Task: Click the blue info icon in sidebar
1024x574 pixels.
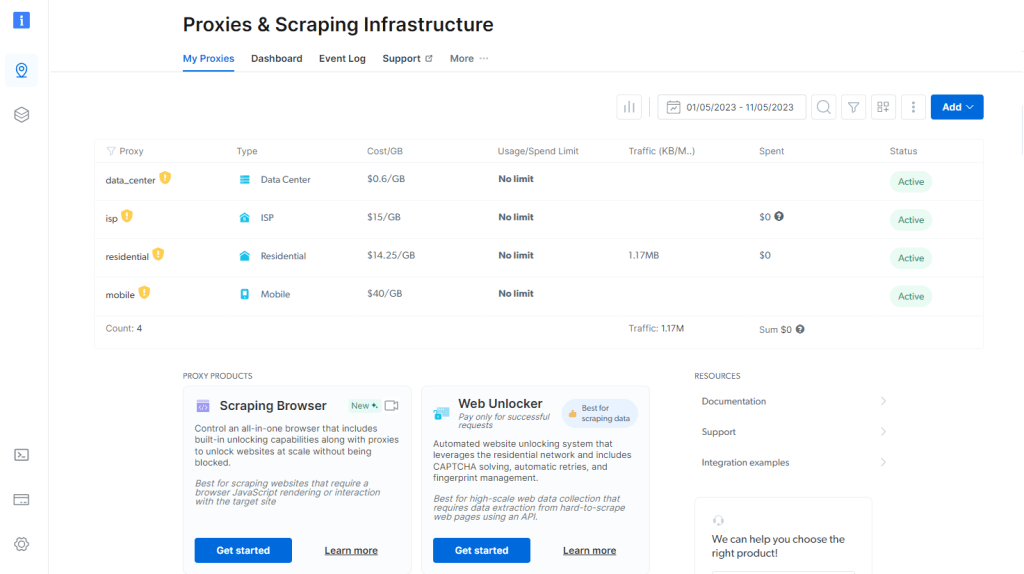Action: coord(22,20)
